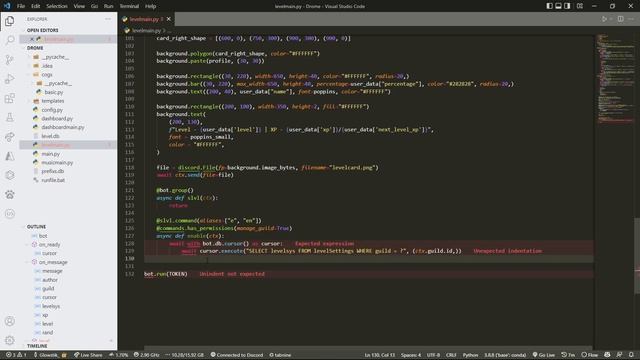Open the File menu
640x360 pixels.
click(x=21, y=6)
